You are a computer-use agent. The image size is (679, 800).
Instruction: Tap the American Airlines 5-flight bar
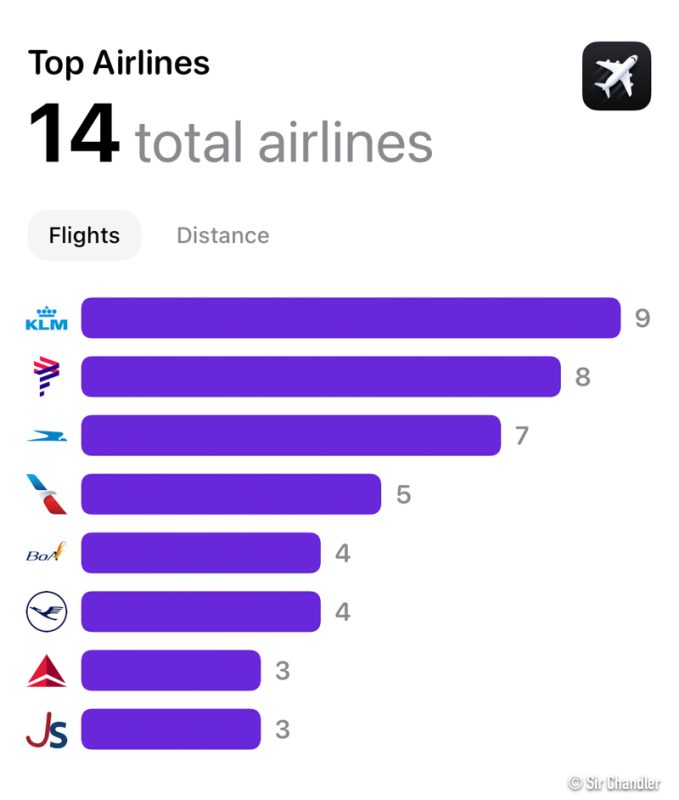coord(230,495)
